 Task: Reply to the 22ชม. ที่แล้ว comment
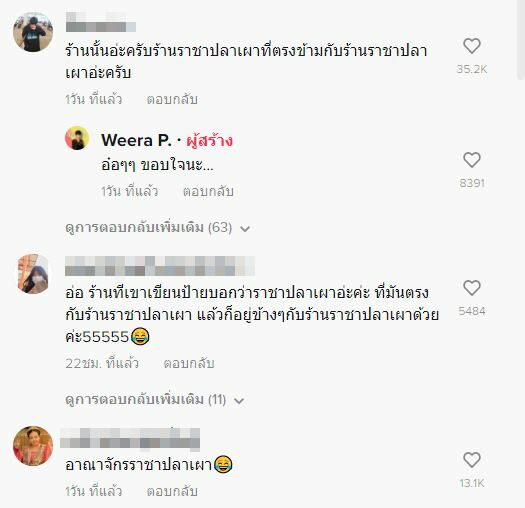pos(189,363)
